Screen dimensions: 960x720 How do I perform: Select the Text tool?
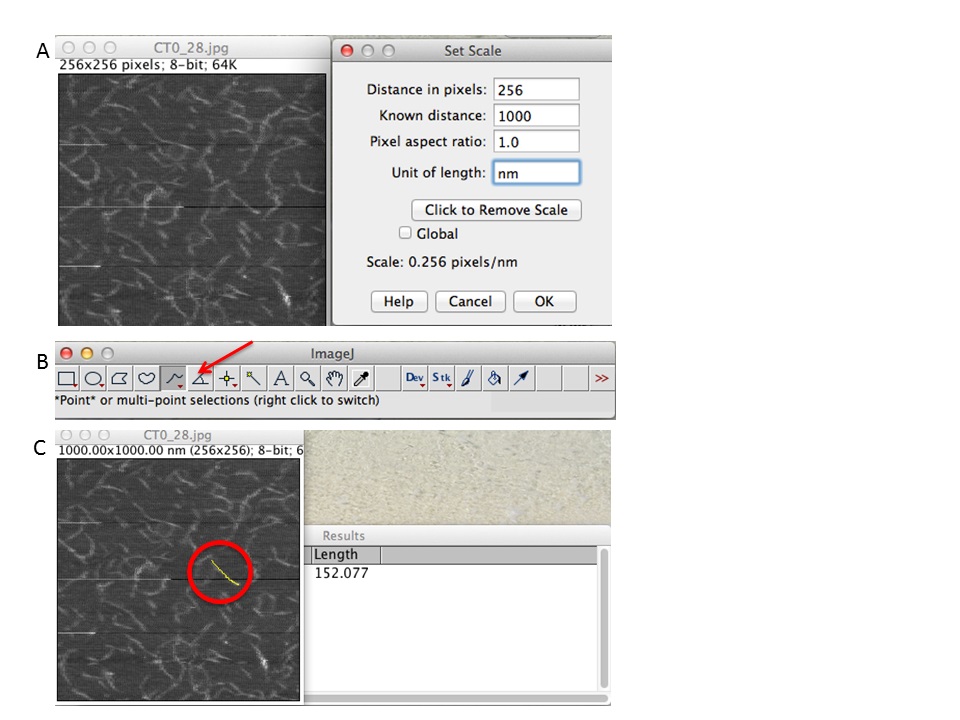(x=280, y=378)
